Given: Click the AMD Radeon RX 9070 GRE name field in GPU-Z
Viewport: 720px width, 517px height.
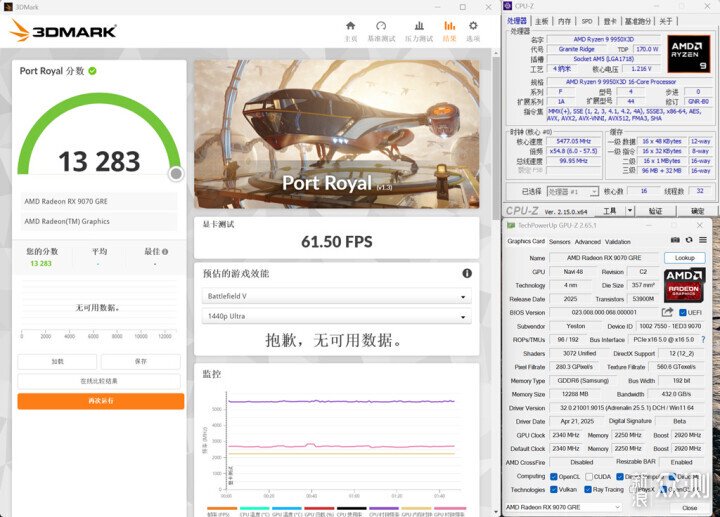Looking at the screenshot, I should click(x=604, y=258).
